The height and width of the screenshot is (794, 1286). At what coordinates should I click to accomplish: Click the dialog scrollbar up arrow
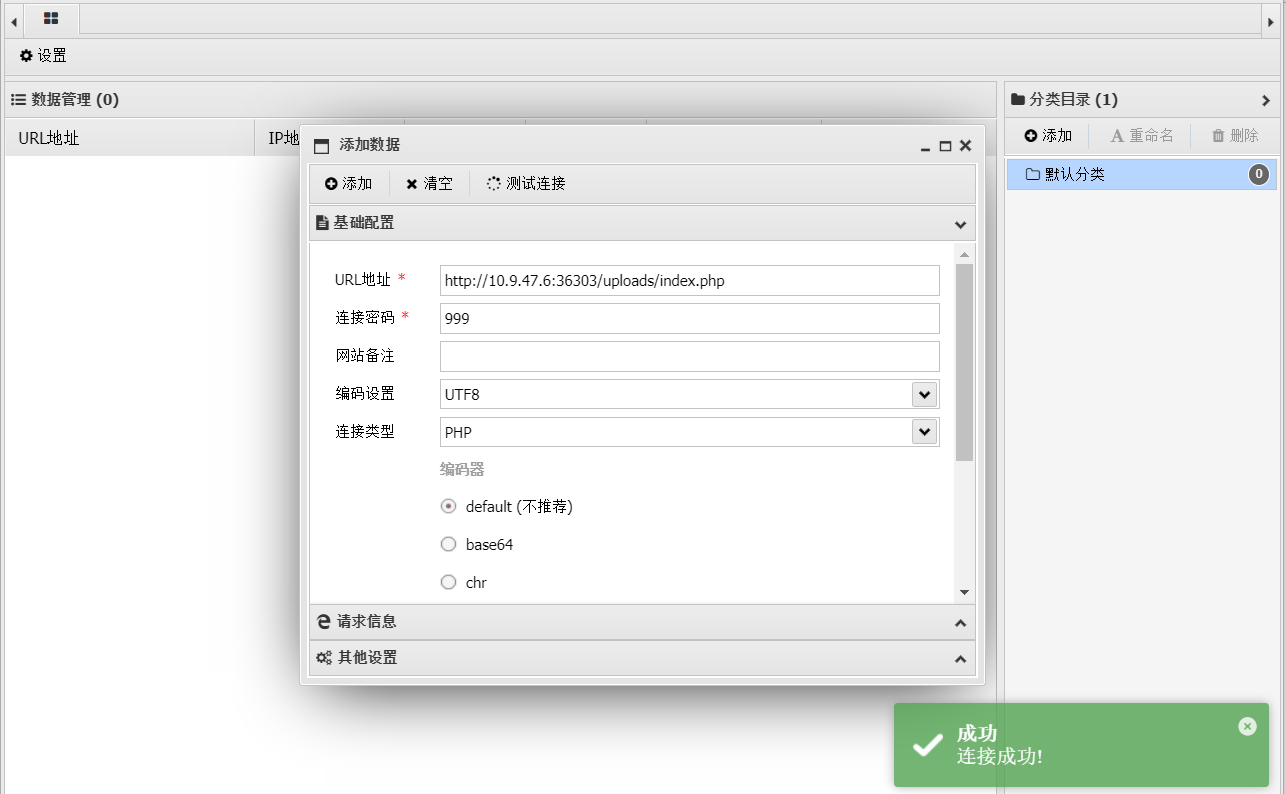964,254
